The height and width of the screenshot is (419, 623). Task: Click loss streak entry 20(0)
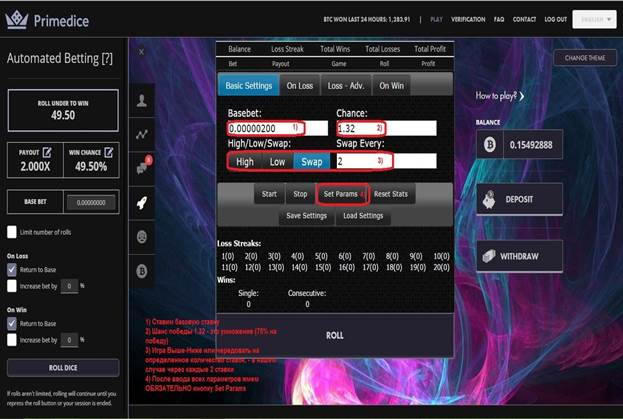tap(441, 267)
